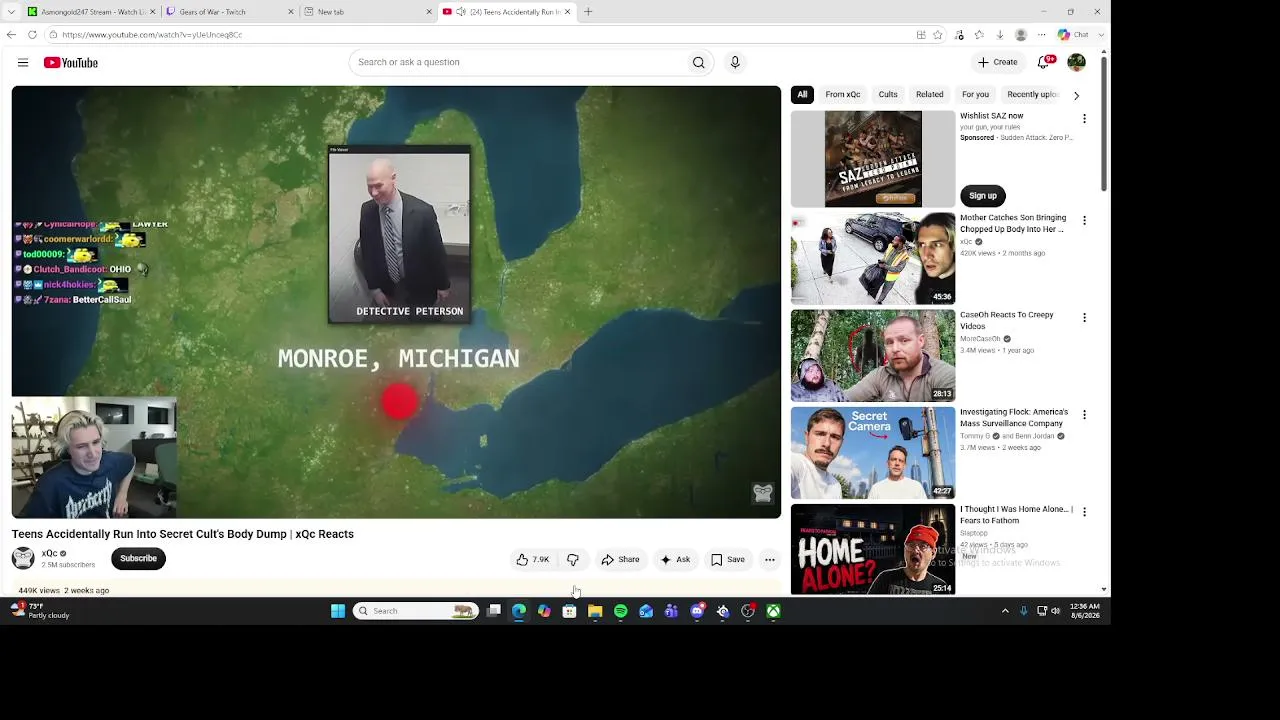This screenshot has height=720, width=1280.
Task: Open the Sudden Attack SAZ ad thumbnail
Action: [873, 159]
